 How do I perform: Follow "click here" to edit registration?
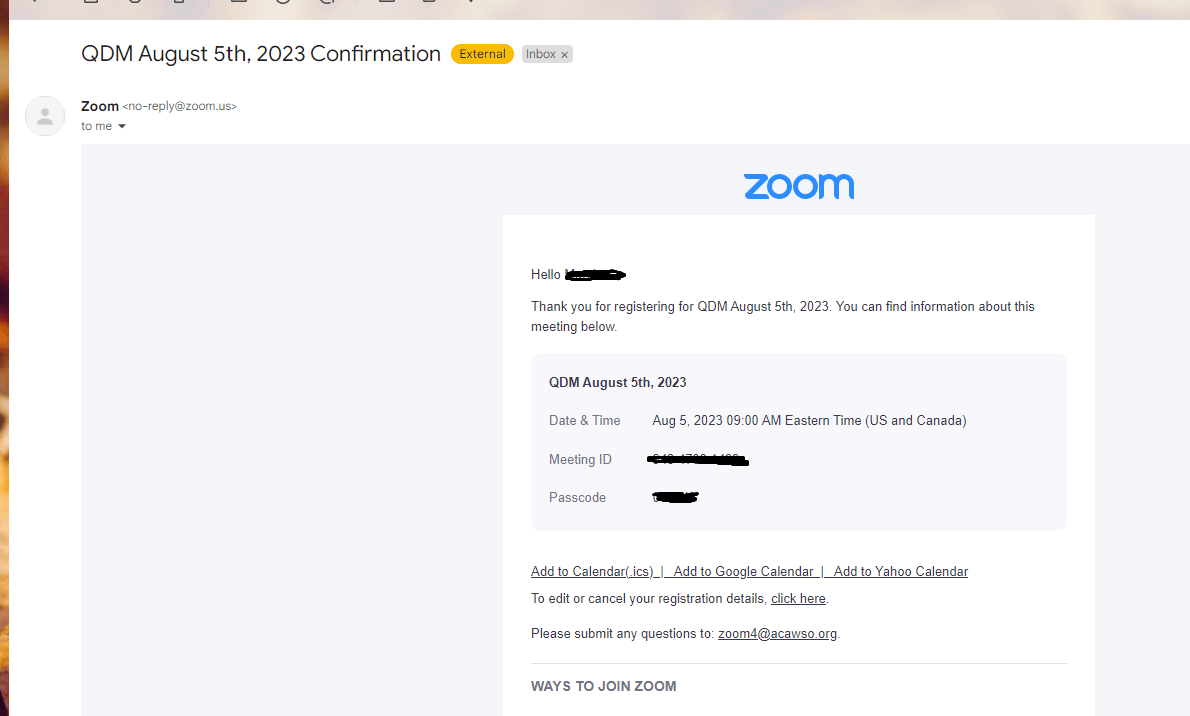point(798,599)
